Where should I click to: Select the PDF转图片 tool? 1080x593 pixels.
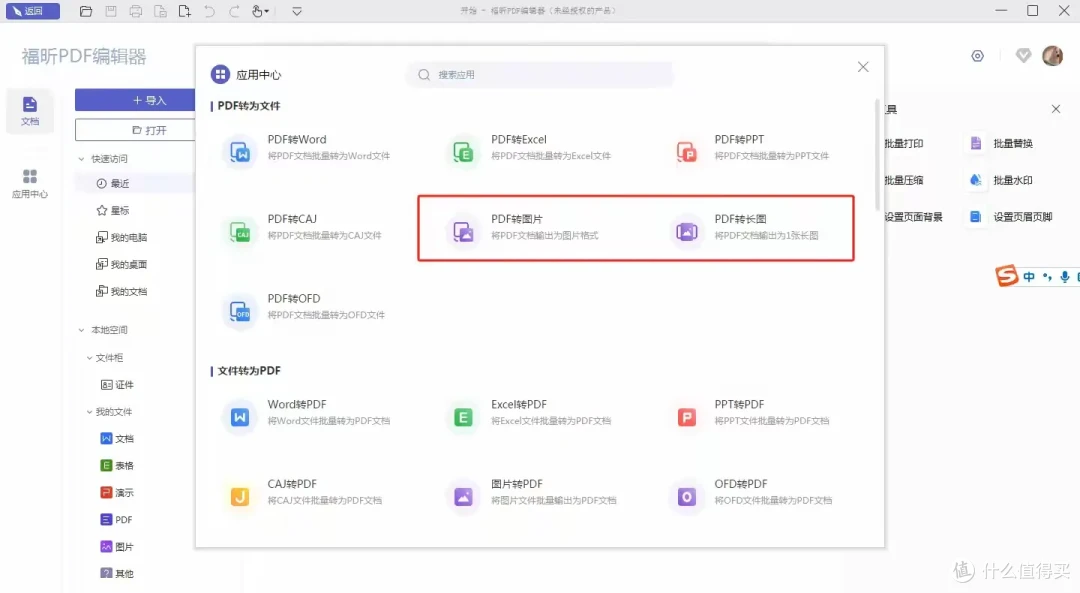click(523, 227)
